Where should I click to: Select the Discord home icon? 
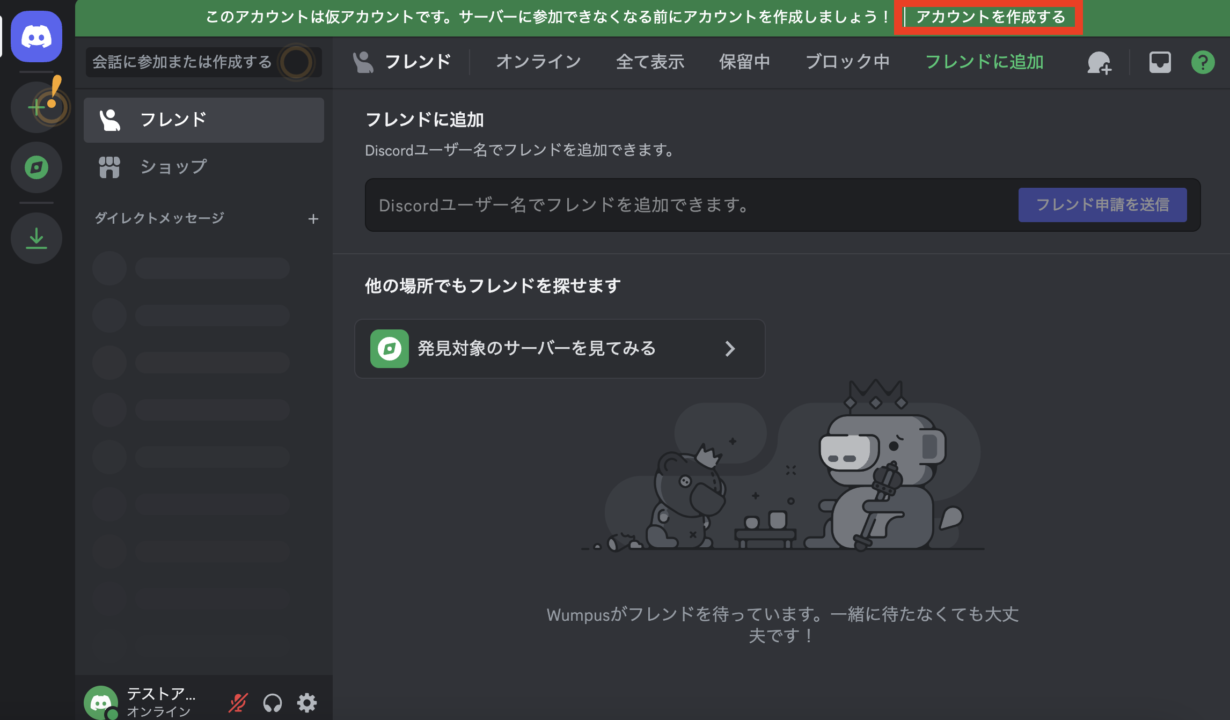point(36,36)
